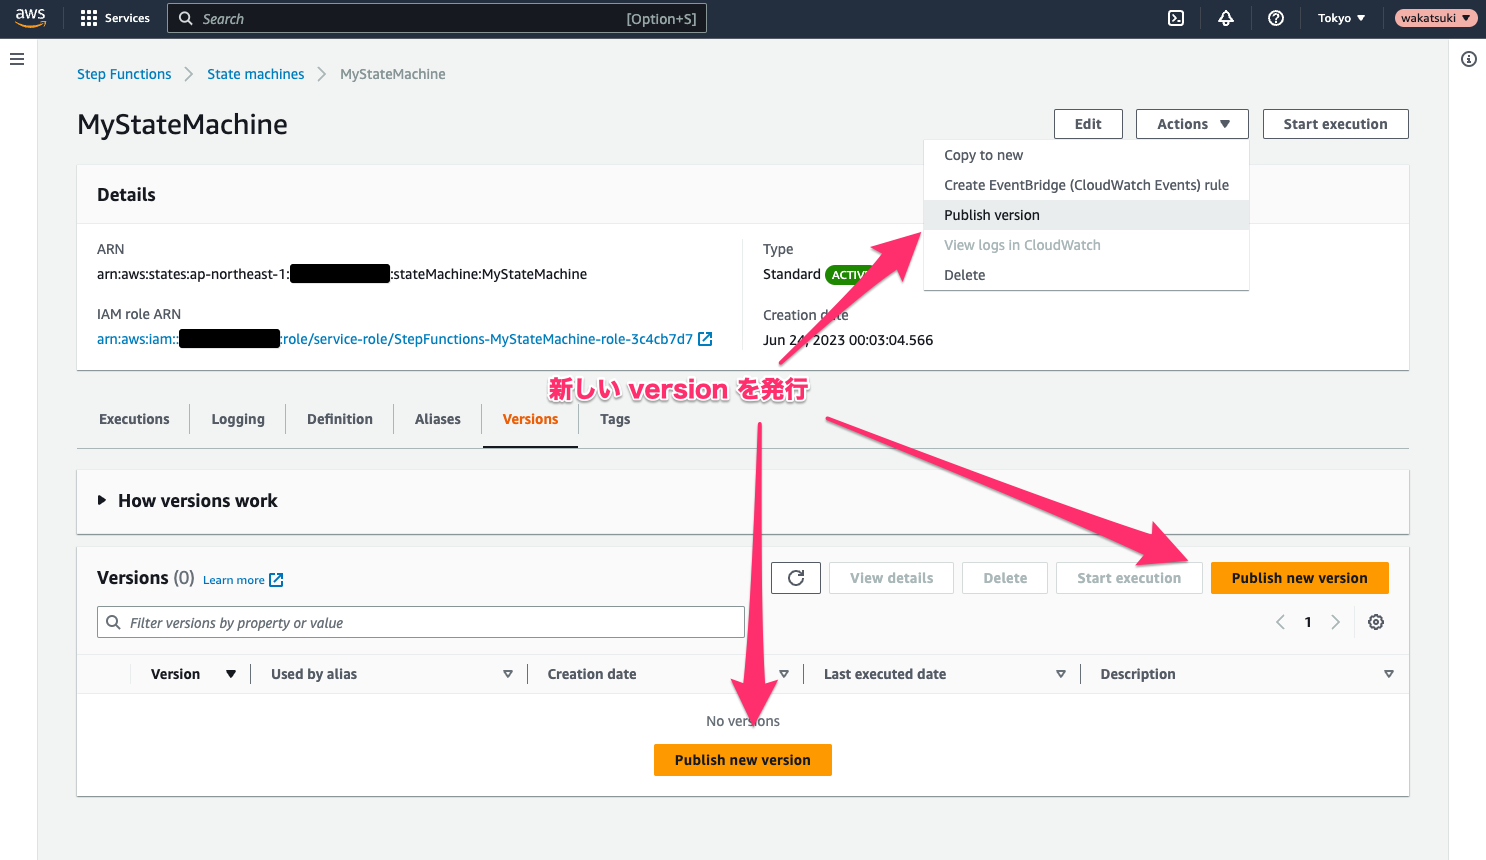The image size is (1486, 860).
Task: Open the hamburger side navigation menu
Action: [x=17, y=59]
